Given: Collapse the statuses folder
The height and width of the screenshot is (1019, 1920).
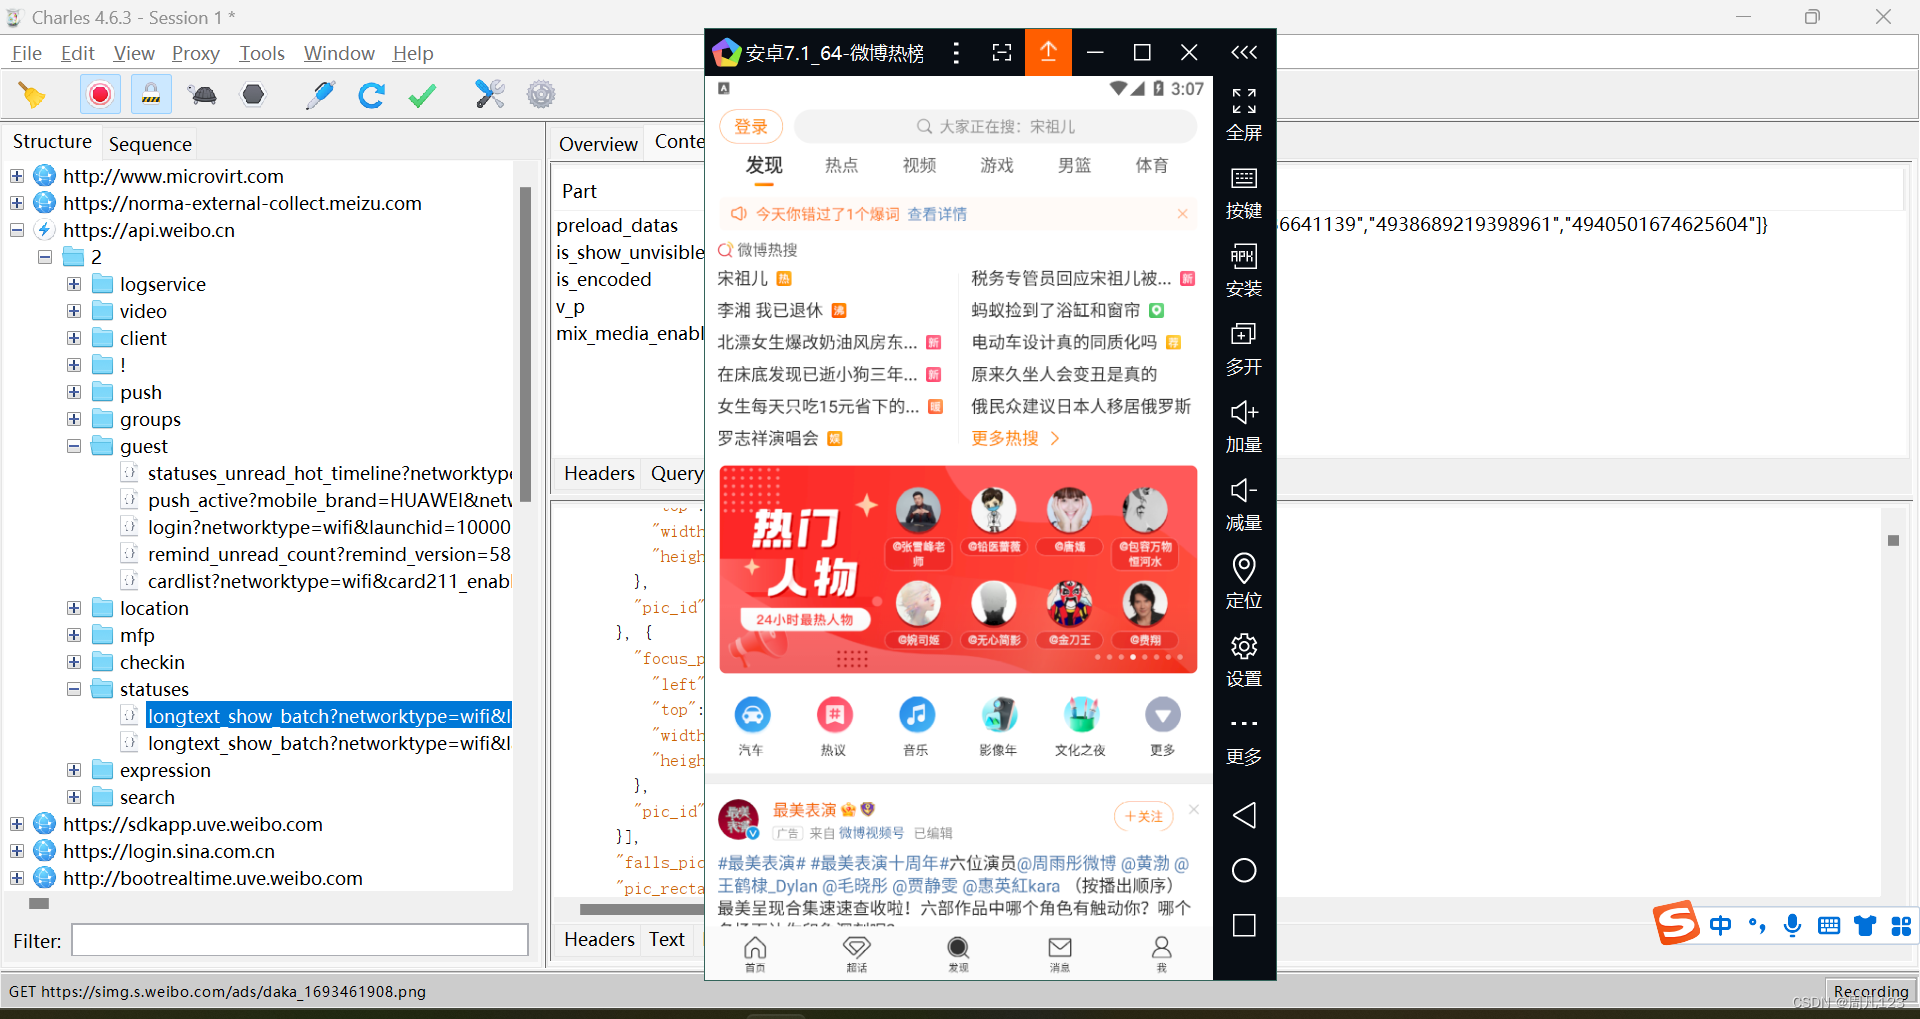Looking at the screenshot, I should coord(74,689).
